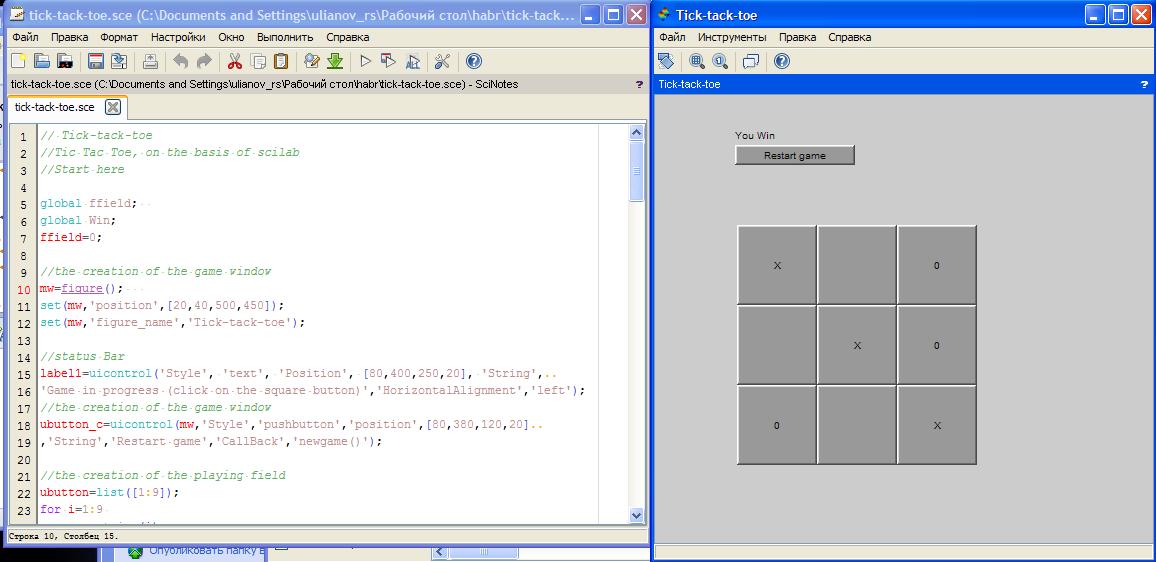Redo the edit in SciNotes toolbar
This screenshot has width=1156, height=562.
pyautogui.click(x=203, y=60)
